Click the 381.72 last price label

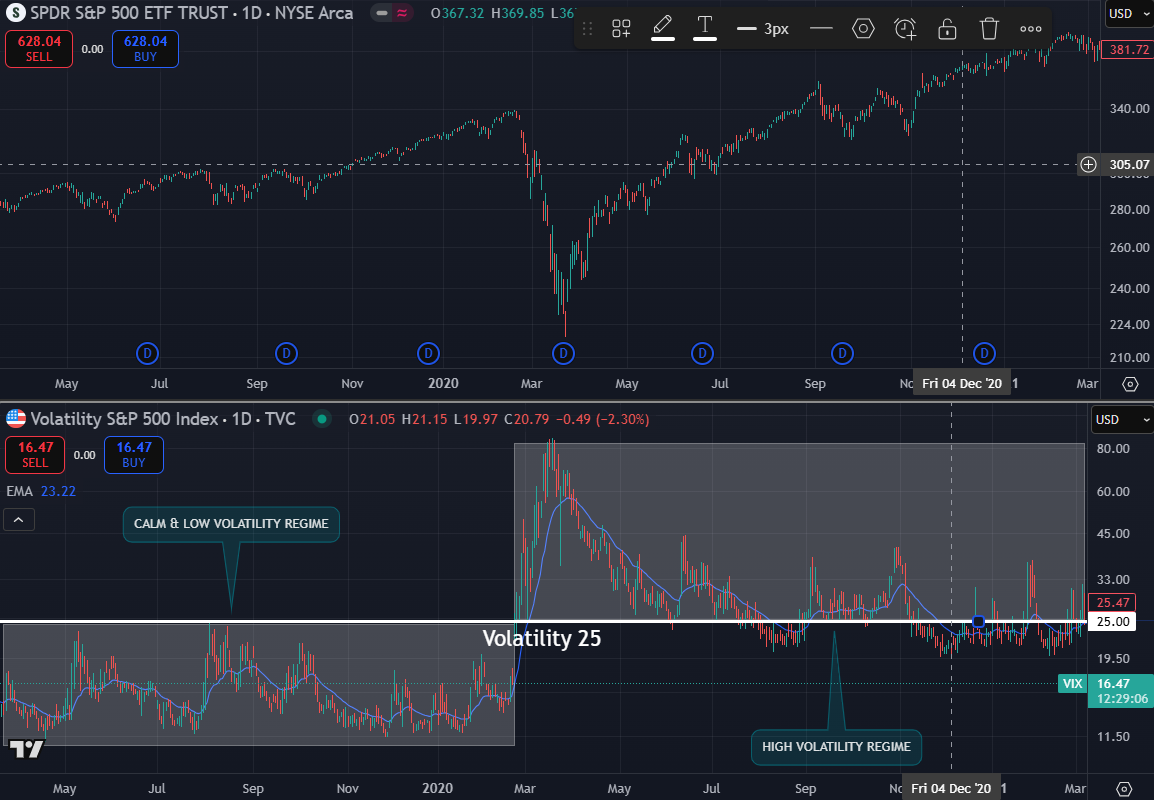tap(1128, 50)
